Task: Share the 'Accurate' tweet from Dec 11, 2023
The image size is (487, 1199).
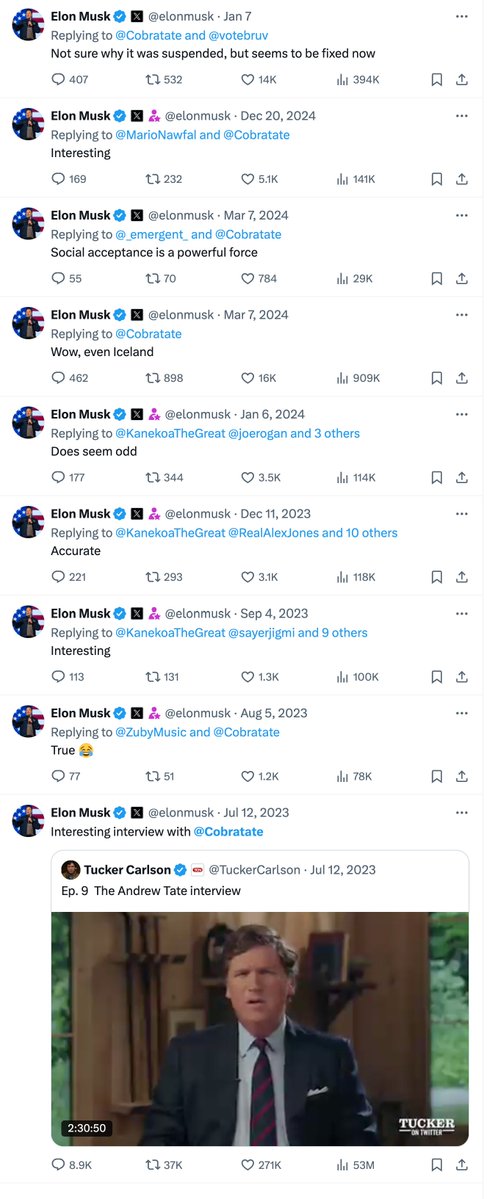Action: 462,577
